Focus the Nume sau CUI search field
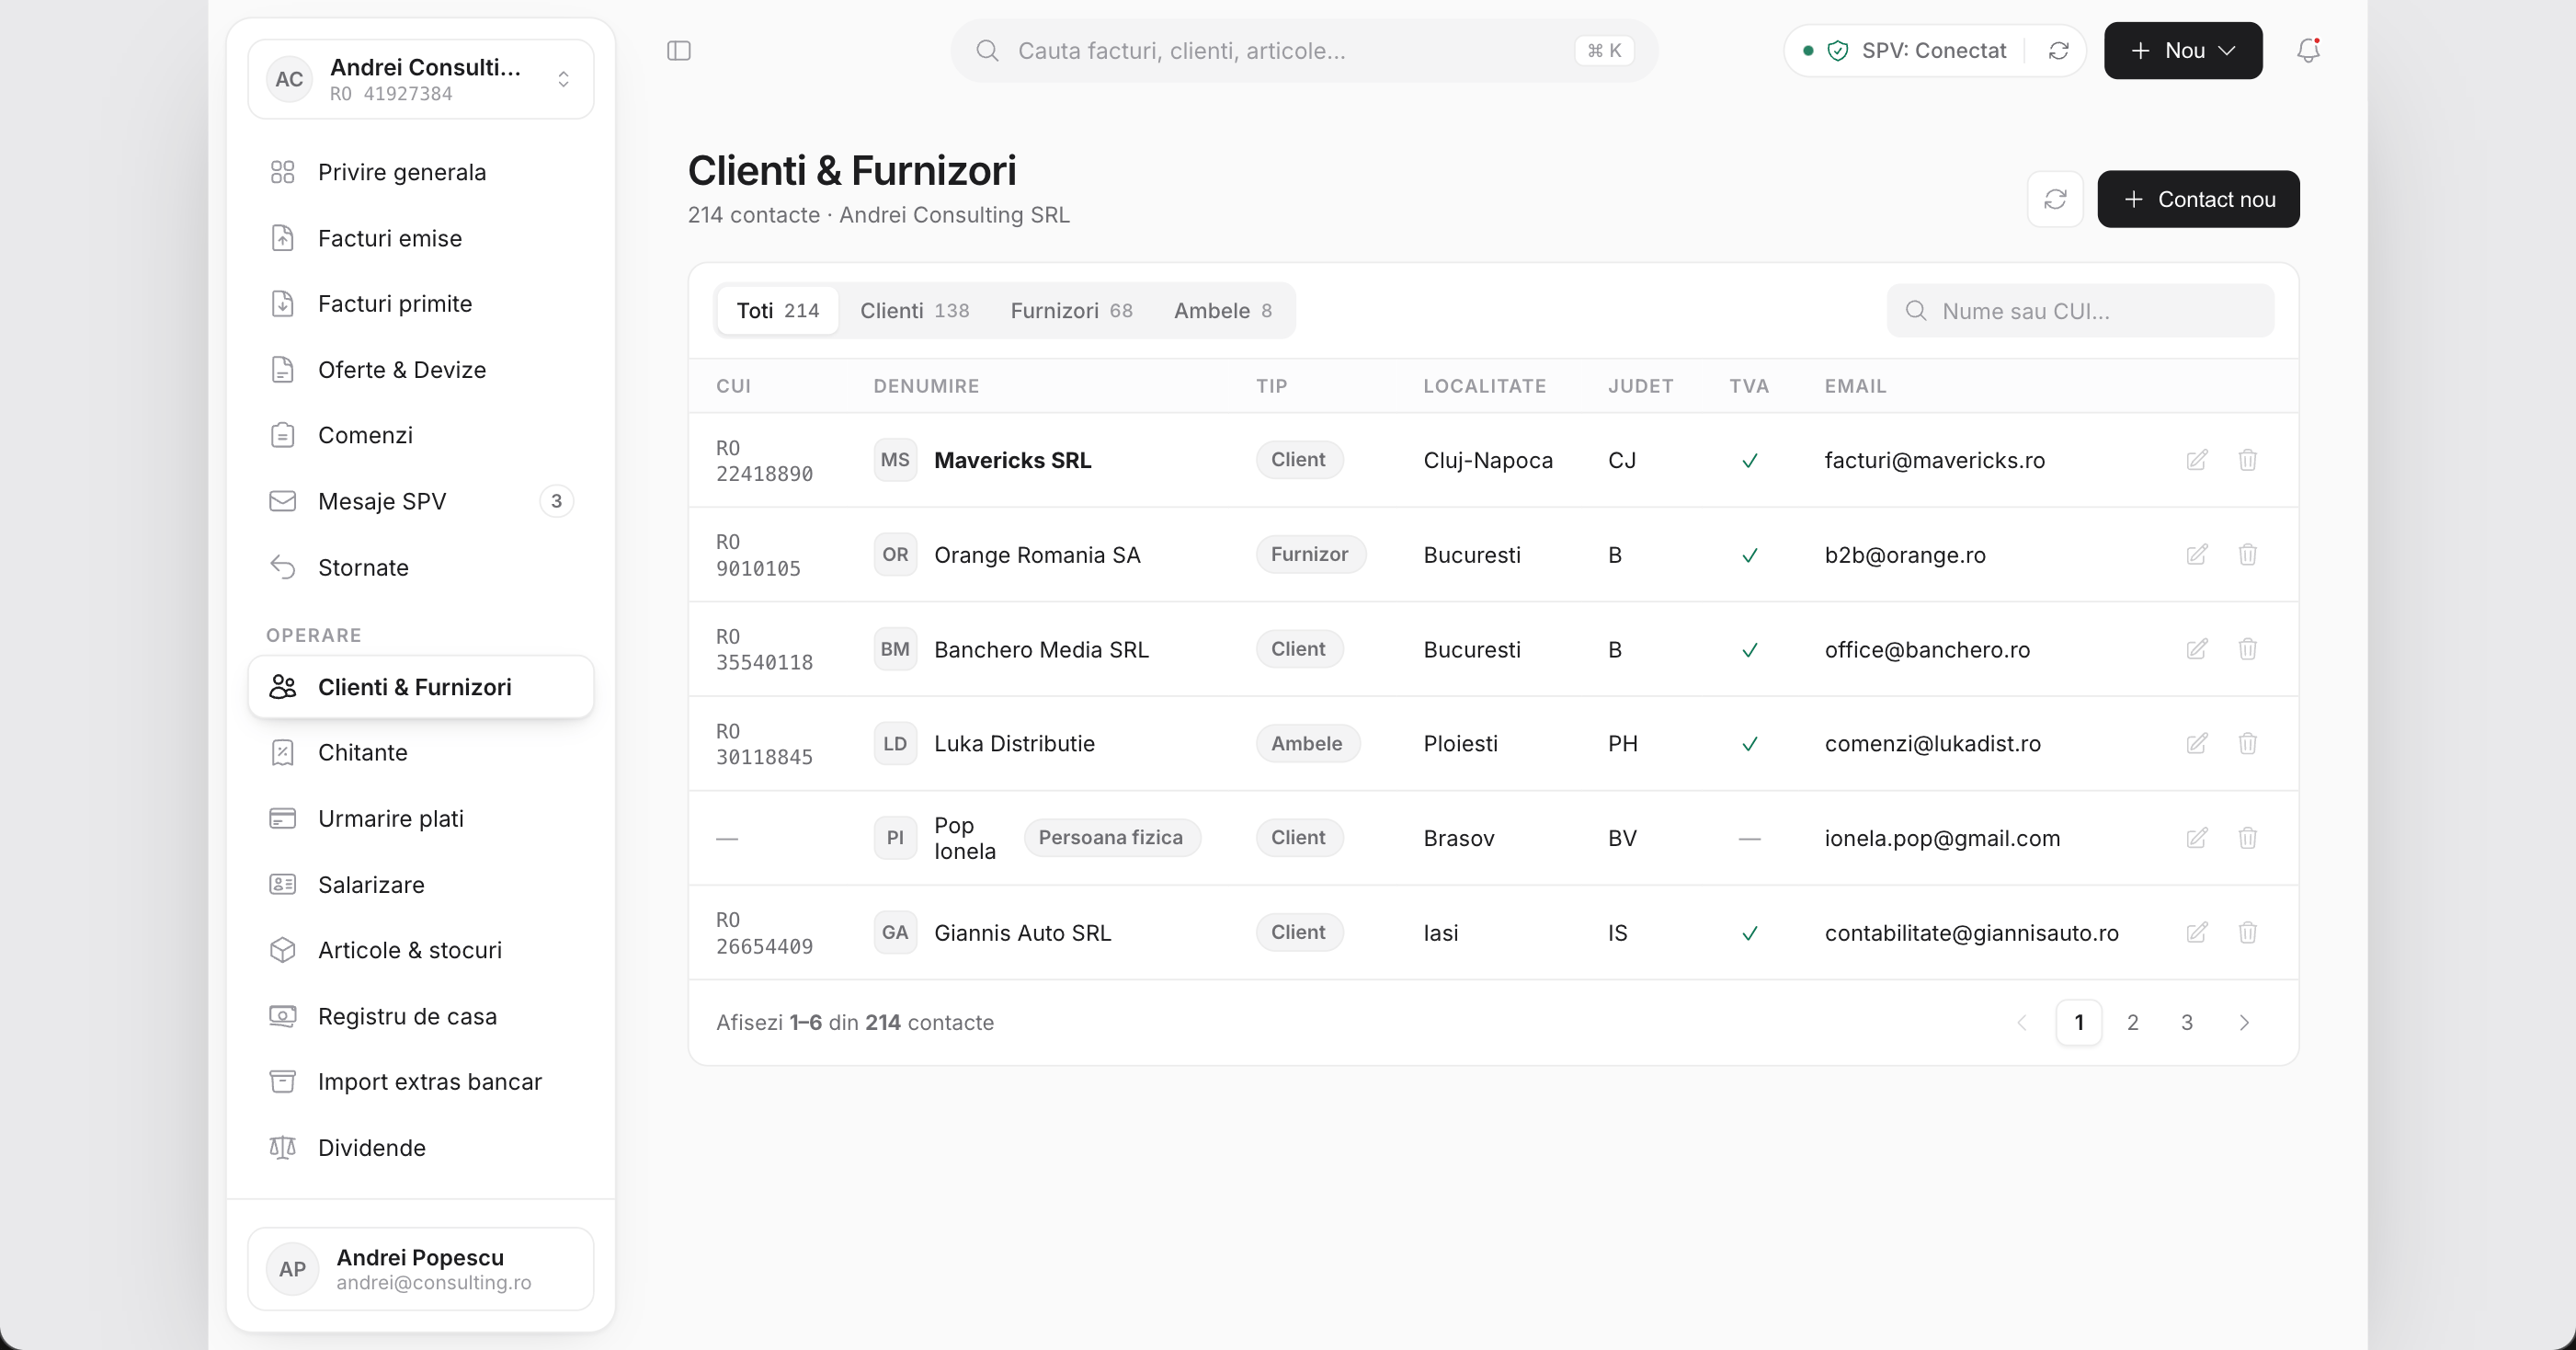Viewport: 2576px width, 1350px height. (2080, 311)
